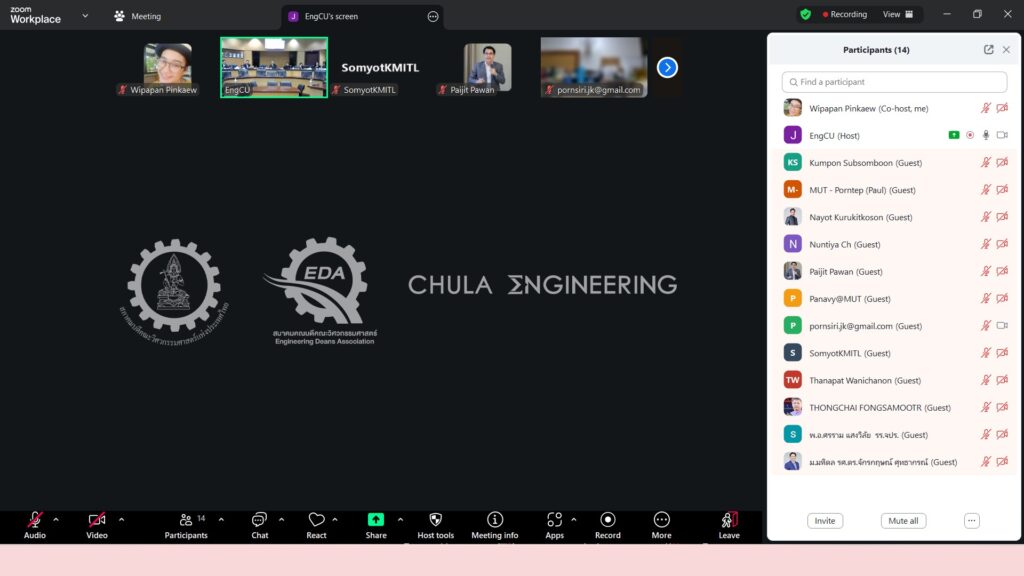The image size is (1024, 576).
Task: Click the Record icon in toolbar
Action: click(608, 520)
